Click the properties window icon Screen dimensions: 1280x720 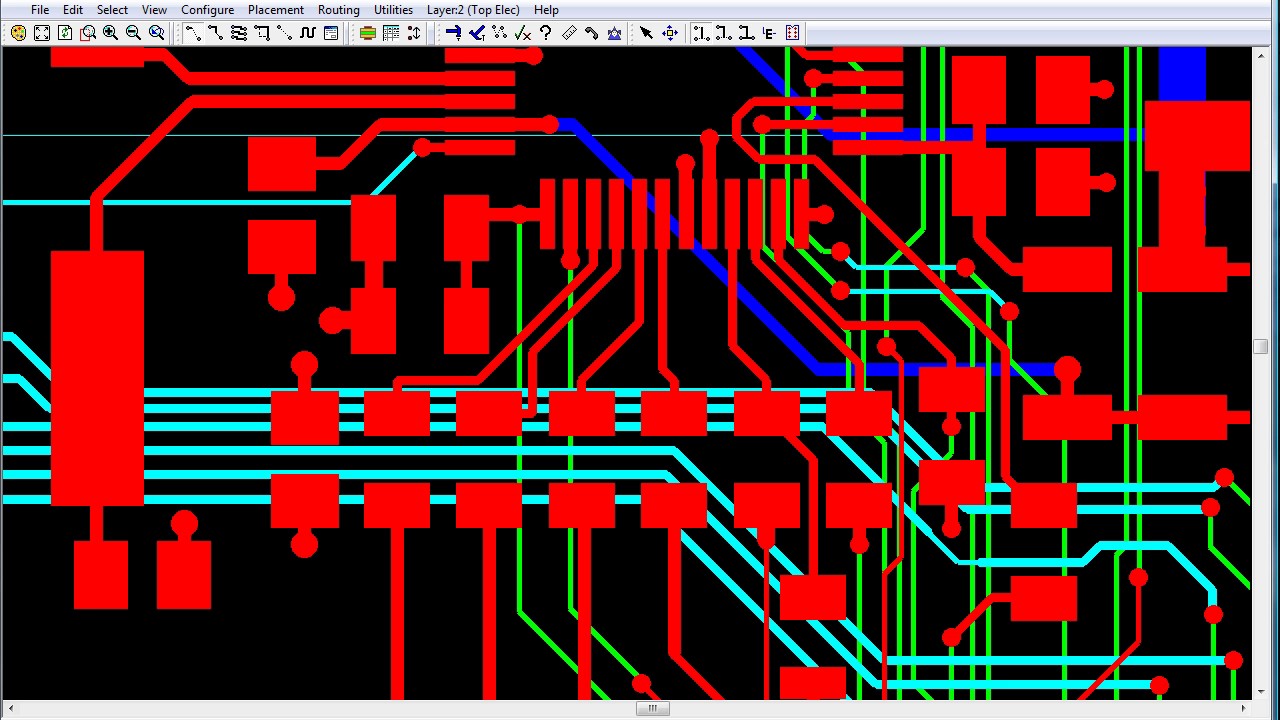pyautogui.click(x=331, y=33)
